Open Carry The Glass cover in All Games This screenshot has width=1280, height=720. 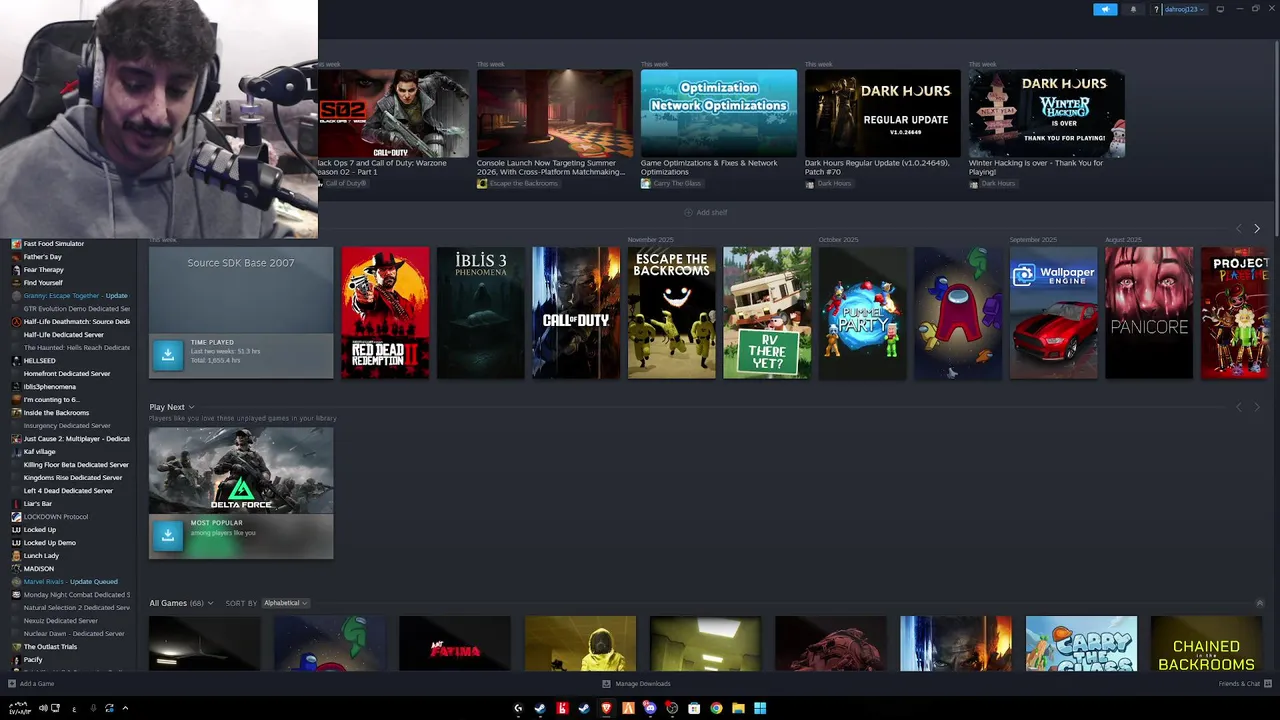coord(1081,643)
